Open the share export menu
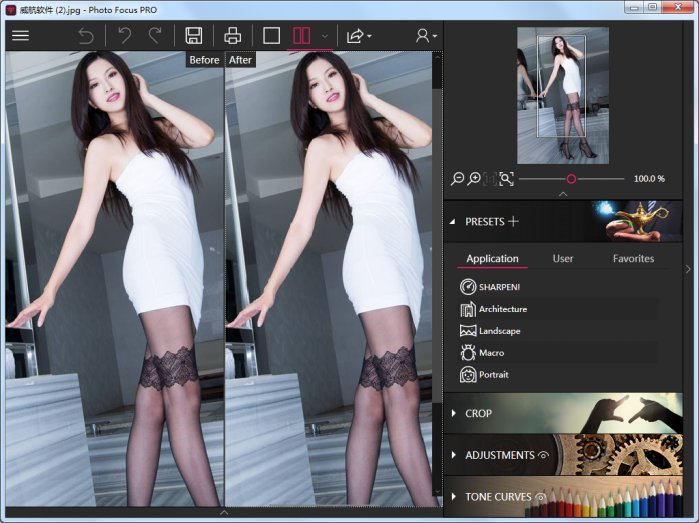Screen dimensions: 699x523 pyautogui.click(x=359, y=36)
